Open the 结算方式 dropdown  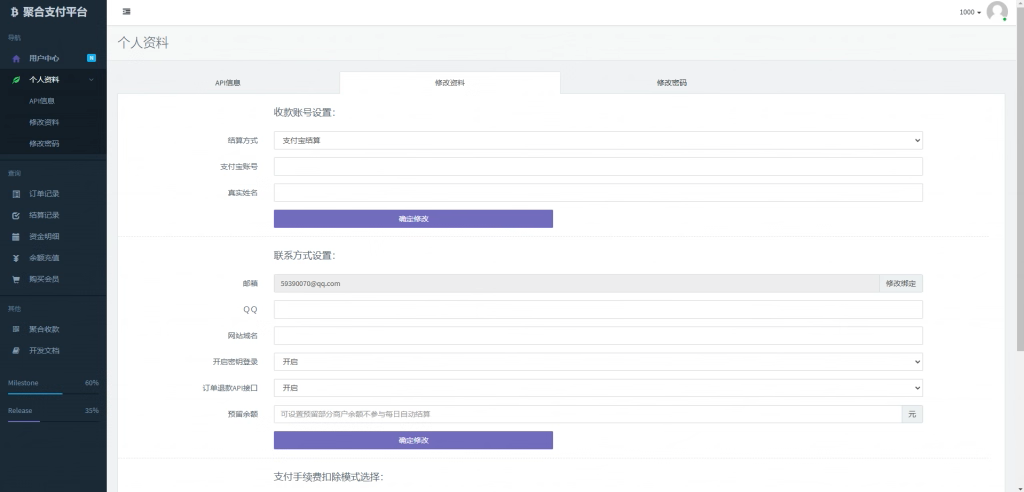click(x=597, y=141)
